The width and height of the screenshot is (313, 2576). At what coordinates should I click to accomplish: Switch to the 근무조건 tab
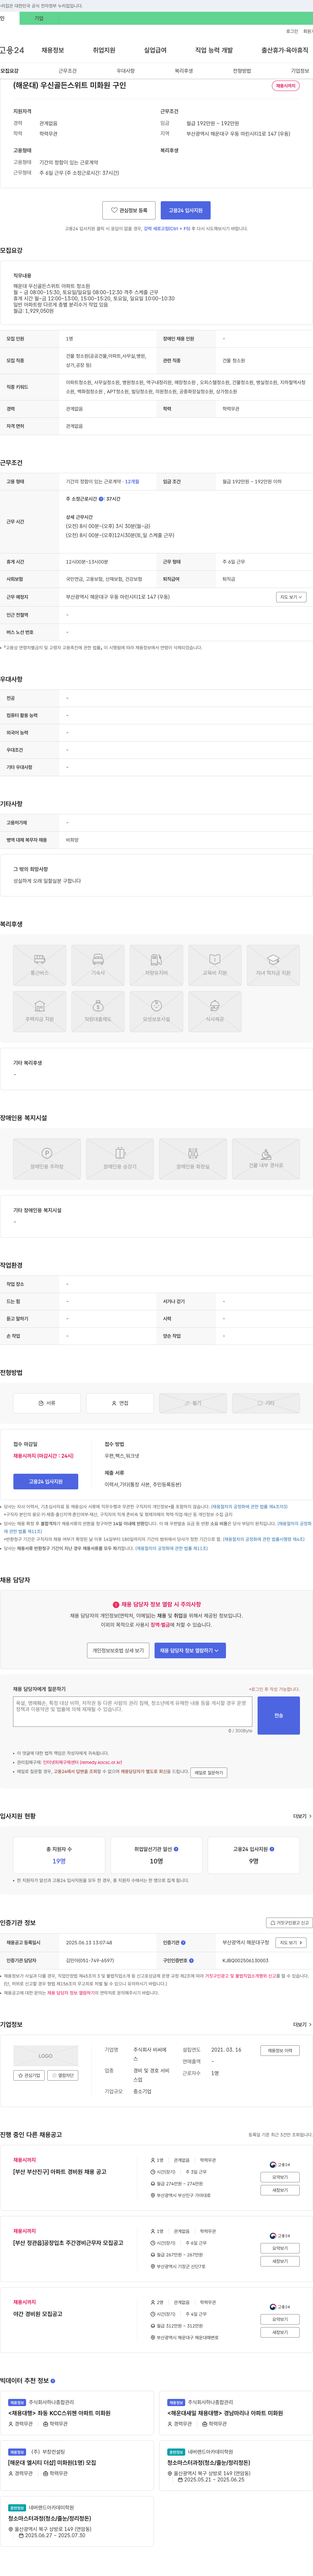coord(67,71)
